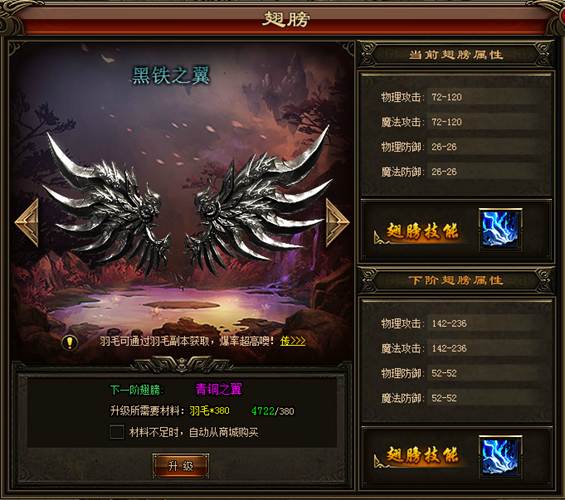Select the lightning skill icon in current attributes

pyautogui.click(x=501, y=229)
